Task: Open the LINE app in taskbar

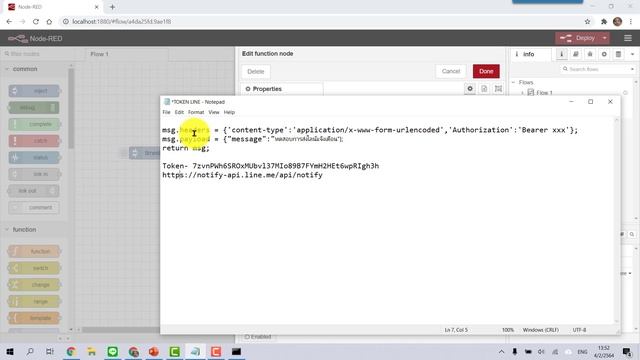Action: 113,351
